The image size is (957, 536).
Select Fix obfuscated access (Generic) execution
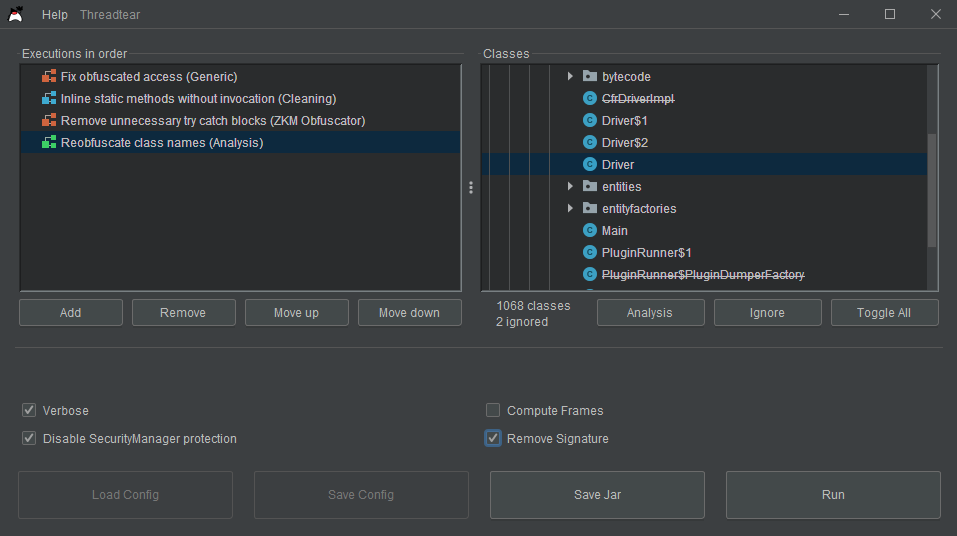240,76
